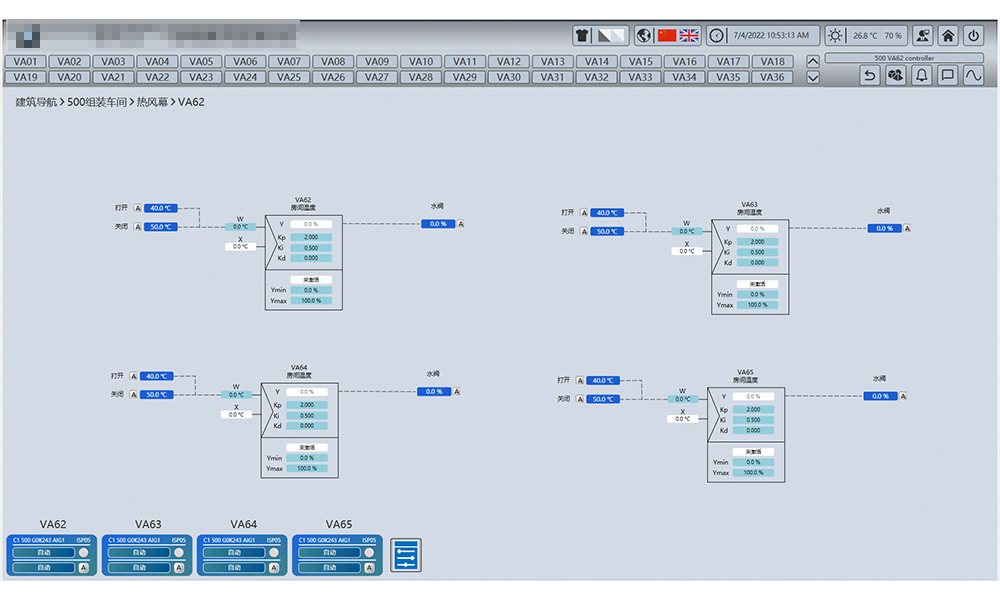
Task: Switch language to English flag
Action: coord(689,36)
